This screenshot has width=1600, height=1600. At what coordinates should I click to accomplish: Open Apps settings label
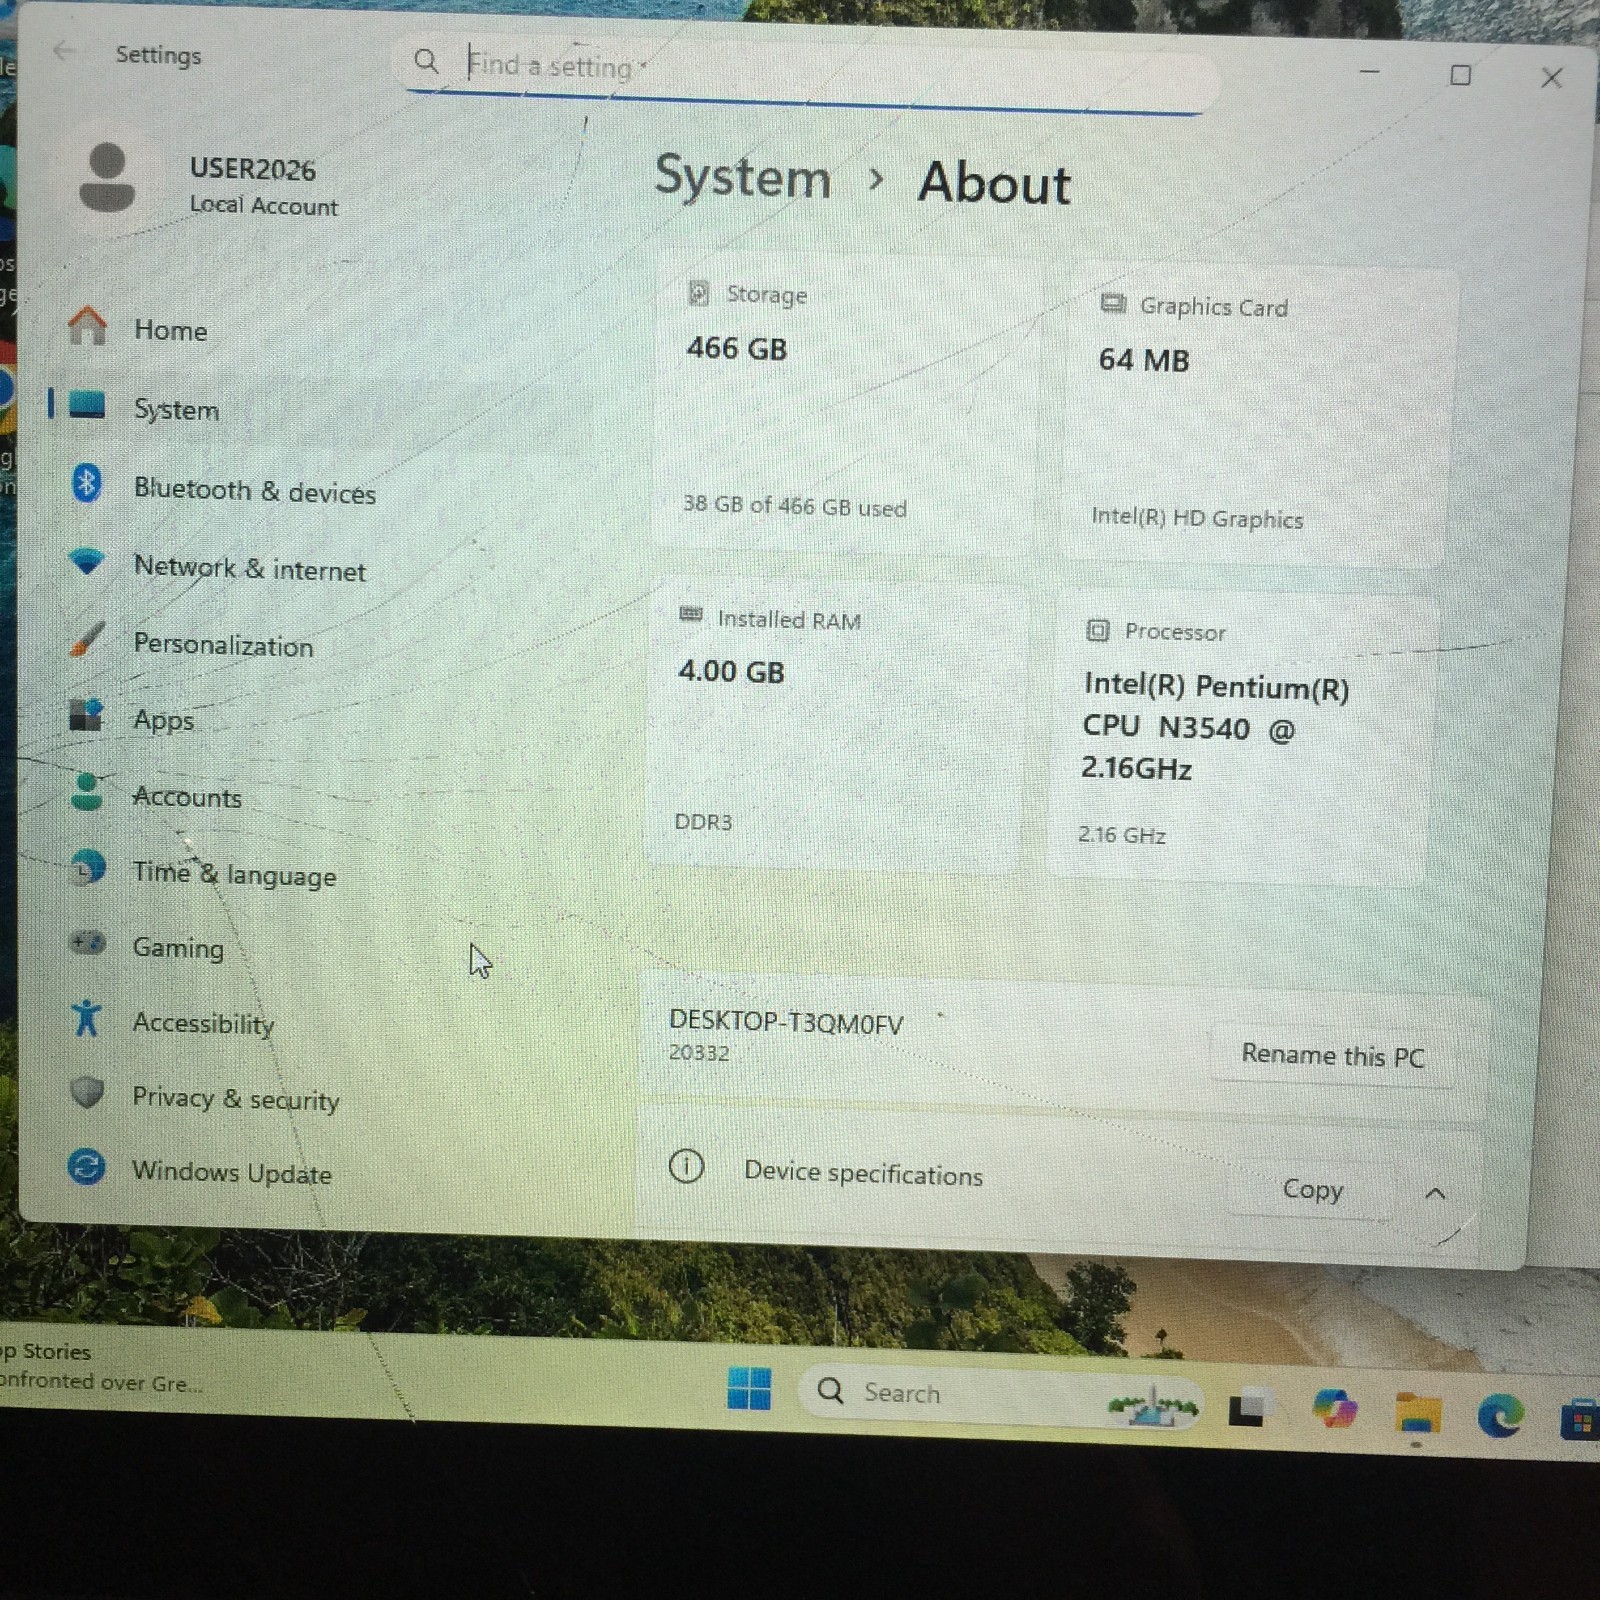[x=163, y=720]
